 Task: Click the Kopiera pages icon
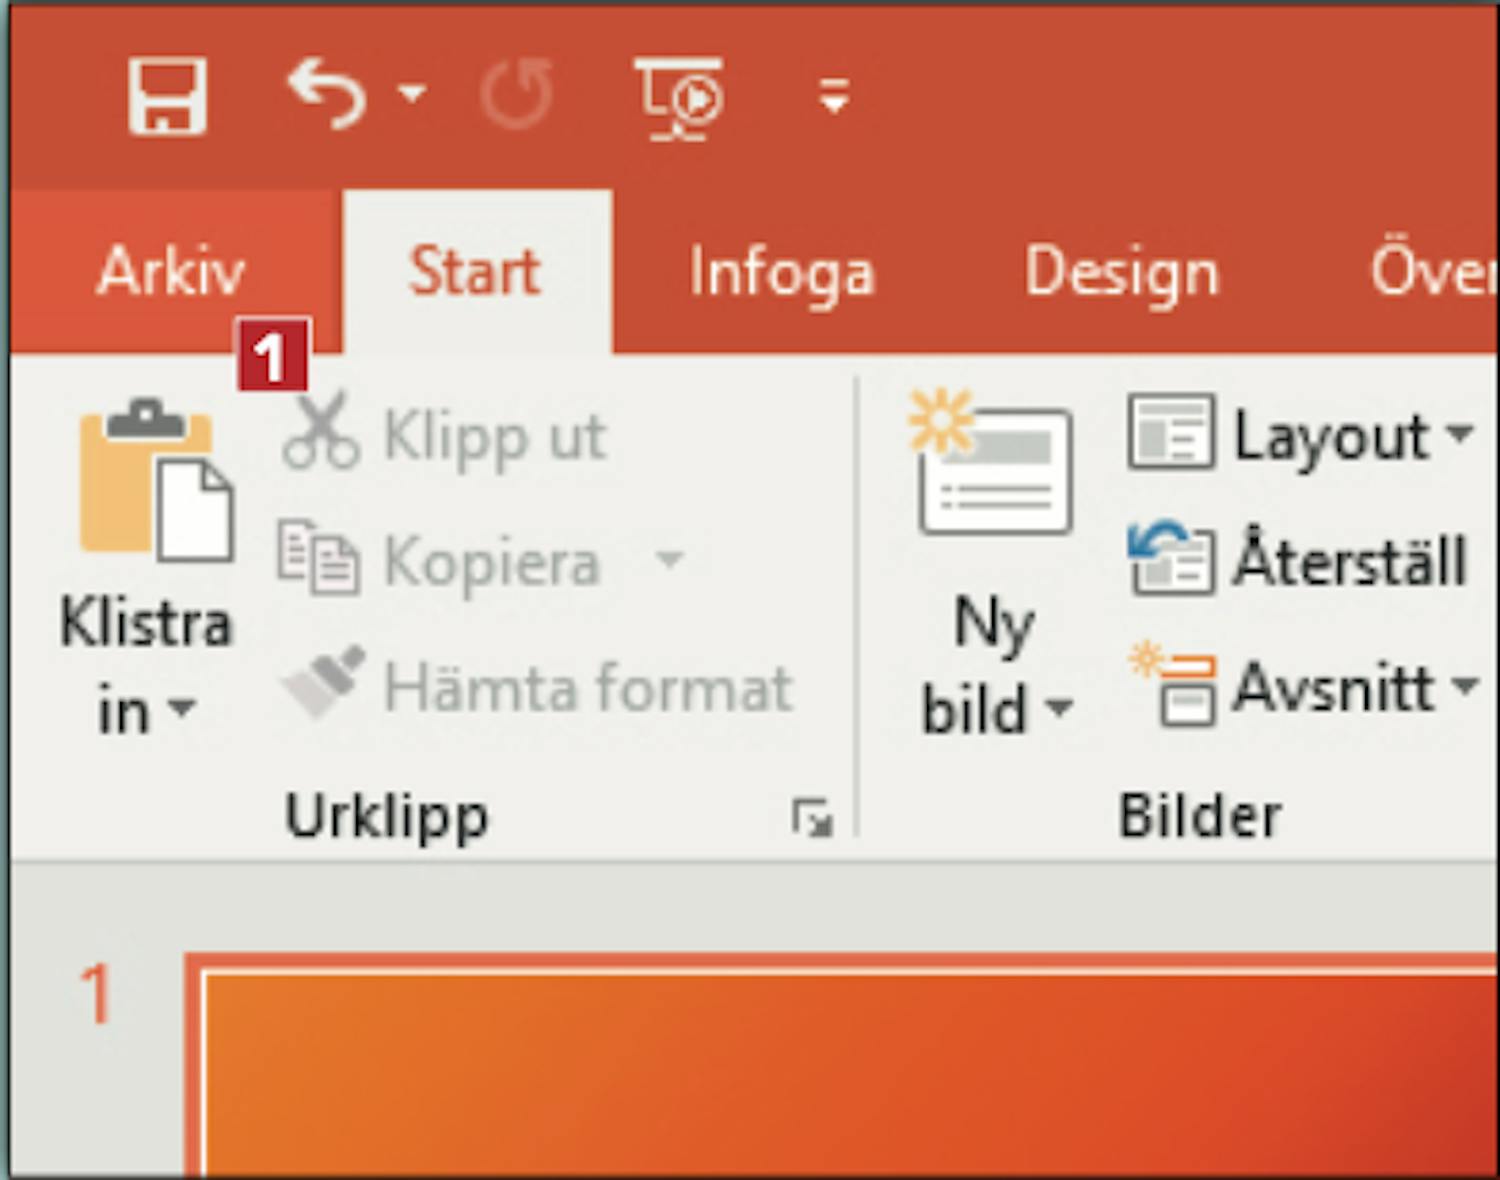[x=317, y=556]
